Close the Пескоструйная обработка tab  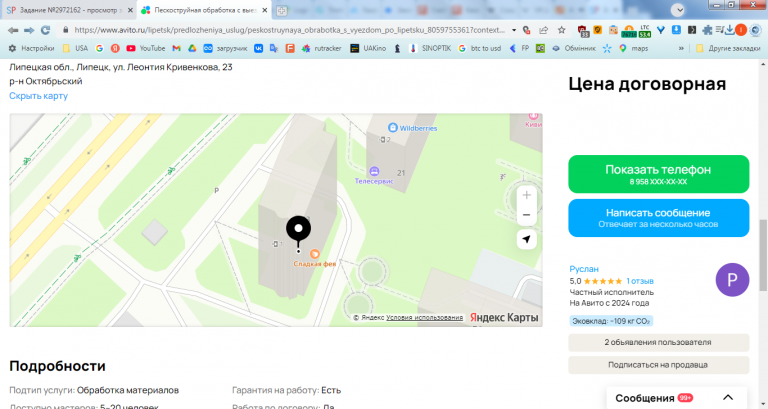(264, 10)
